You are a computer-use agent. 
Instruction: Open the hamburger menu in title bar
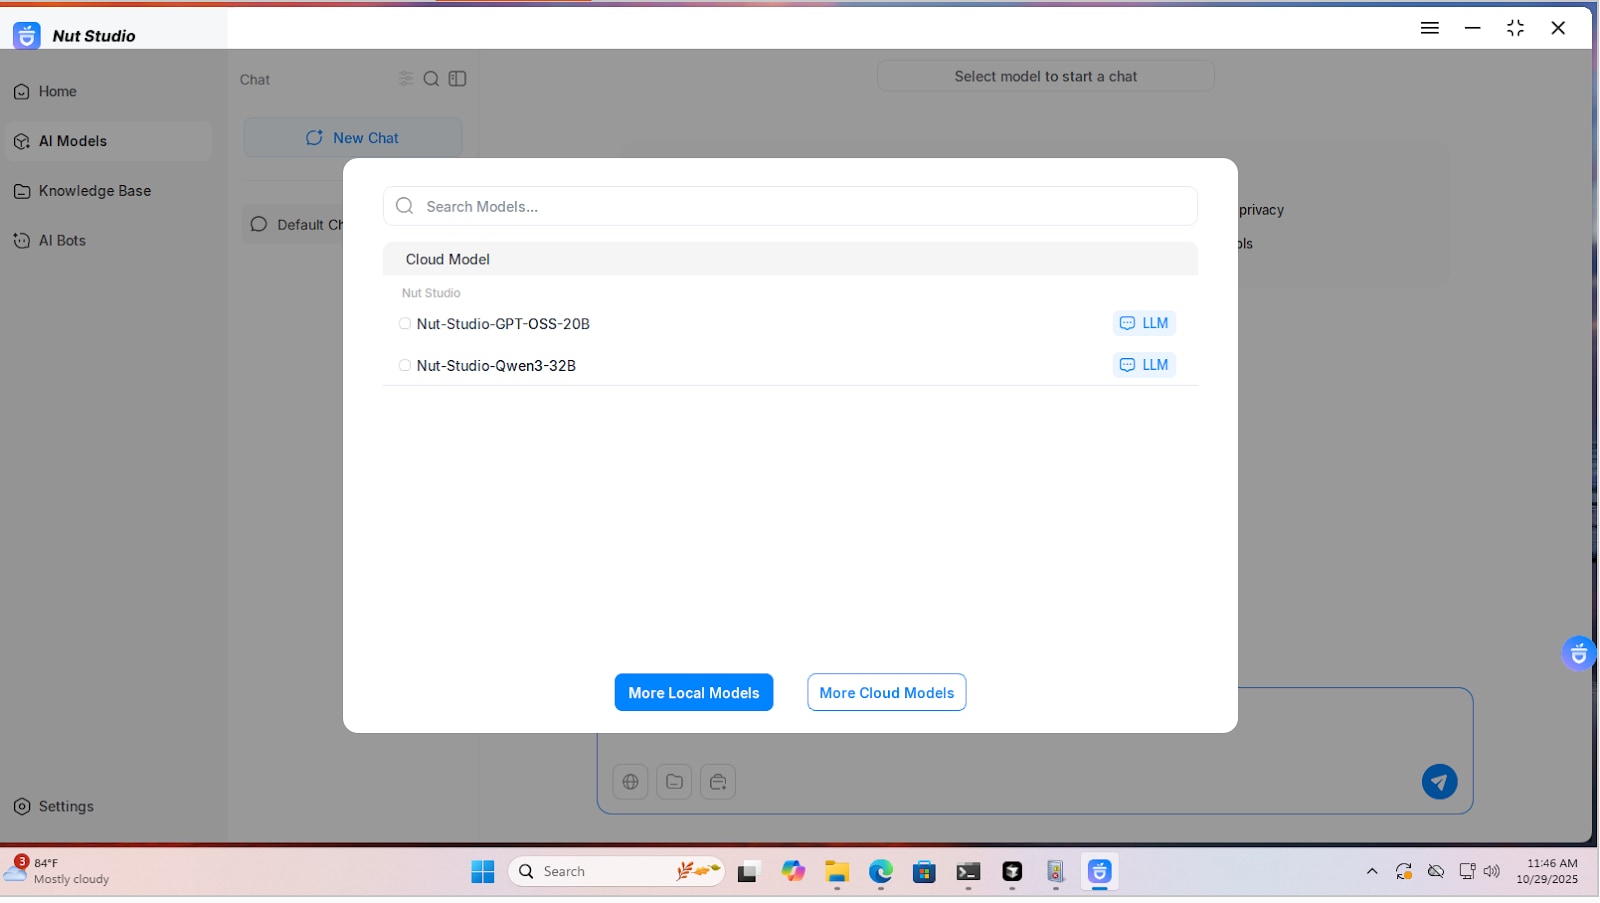pyautogui.click(x=1429, y=28)
